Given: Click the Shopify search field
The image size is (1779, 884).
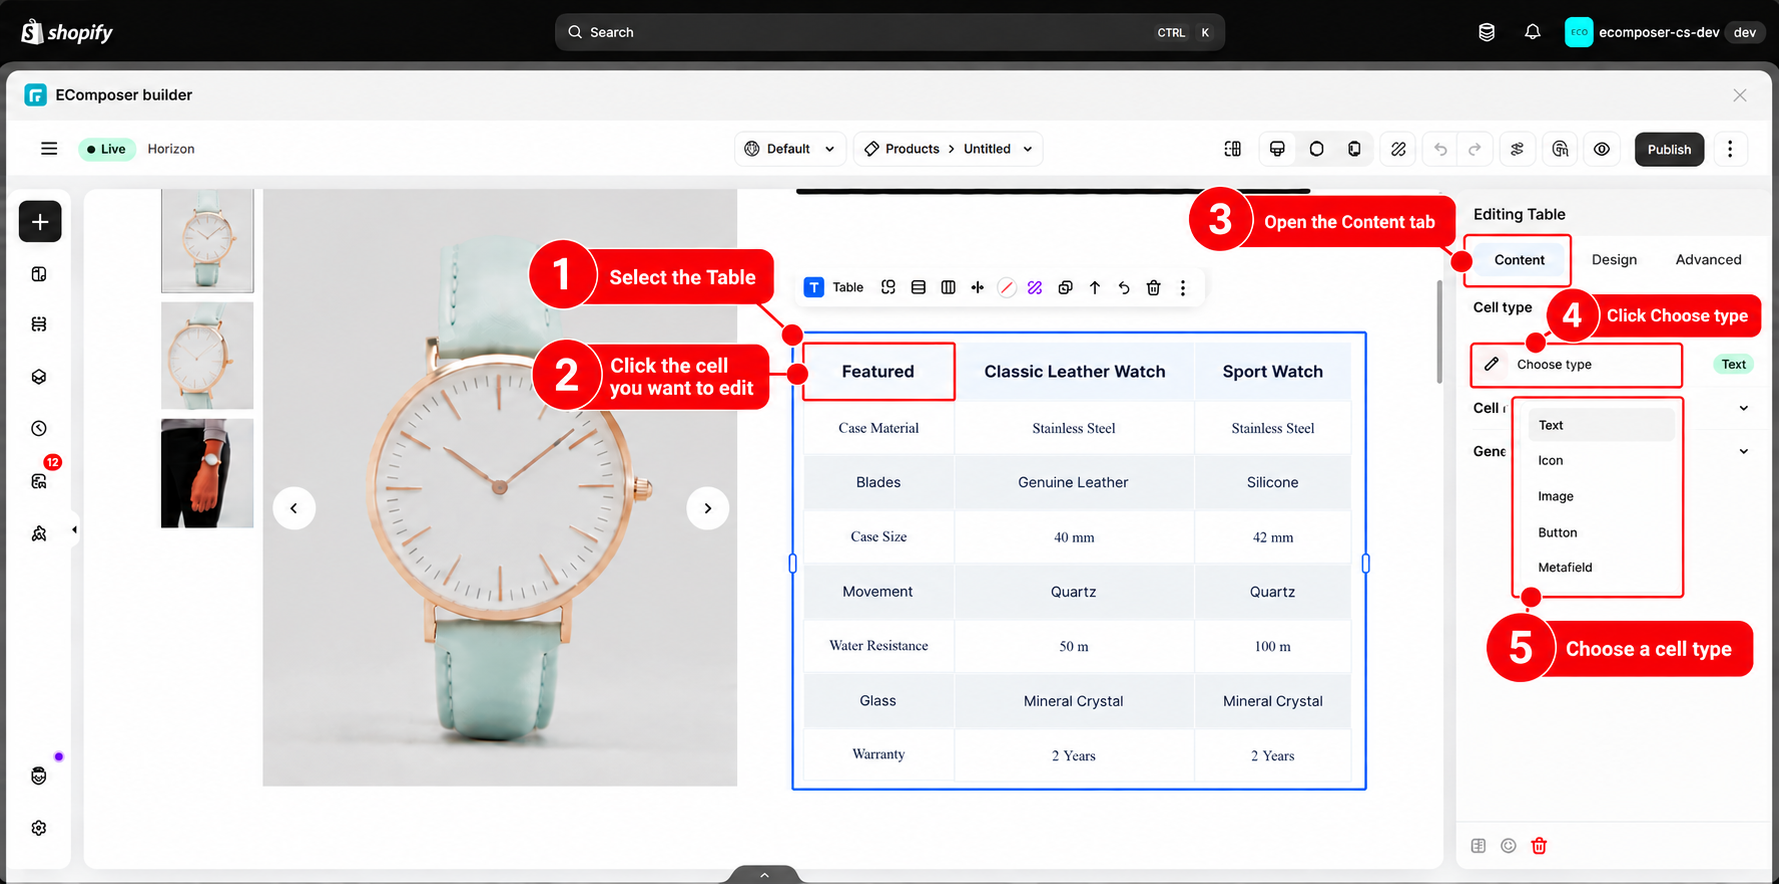Looking at the screenshot, I should [889, 32].
